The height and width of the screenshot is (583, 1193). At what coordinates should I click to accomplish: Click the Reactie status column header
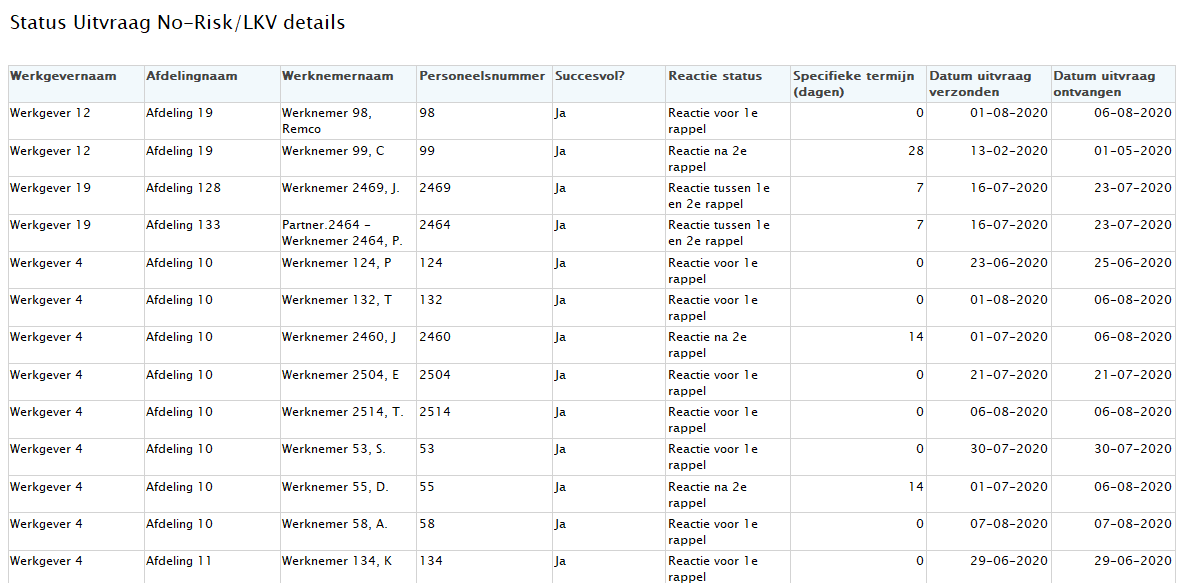pos(715,76)
